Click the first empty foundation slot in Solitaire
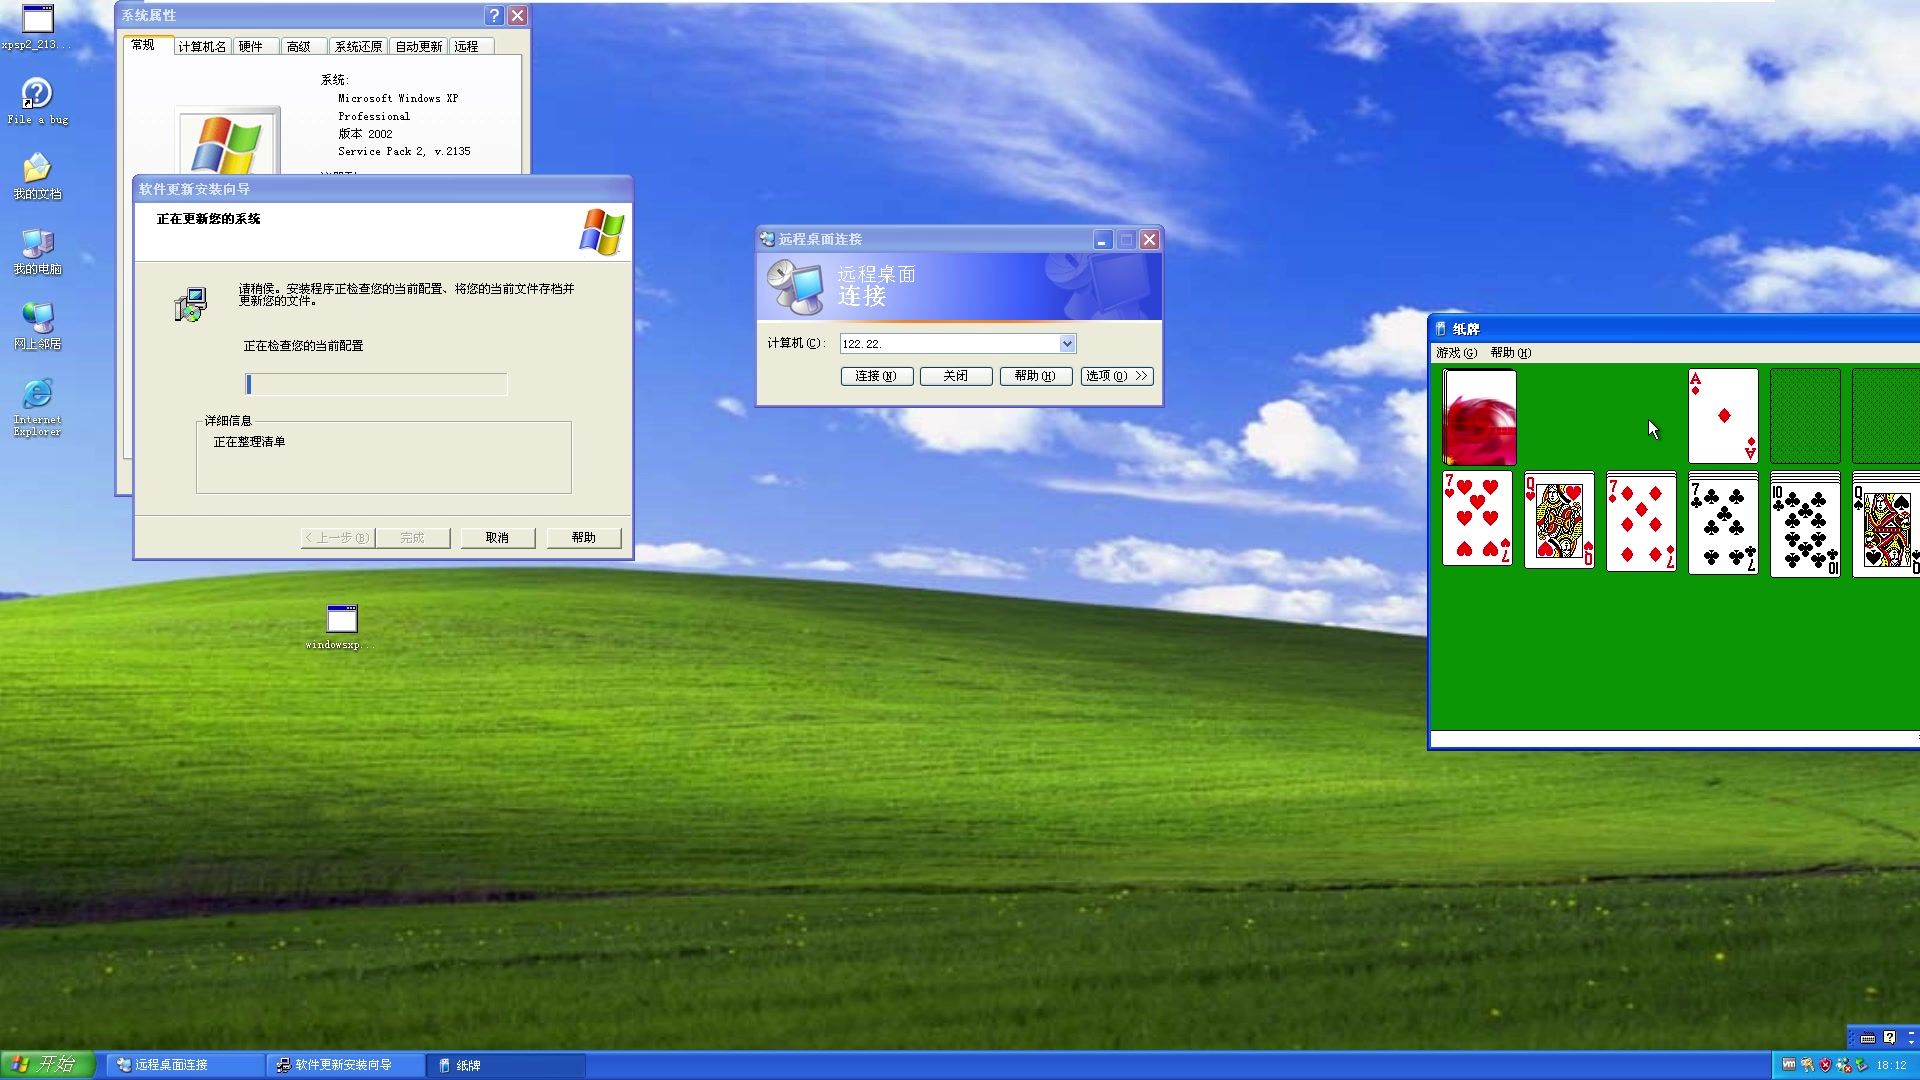 coord(1805,416)
